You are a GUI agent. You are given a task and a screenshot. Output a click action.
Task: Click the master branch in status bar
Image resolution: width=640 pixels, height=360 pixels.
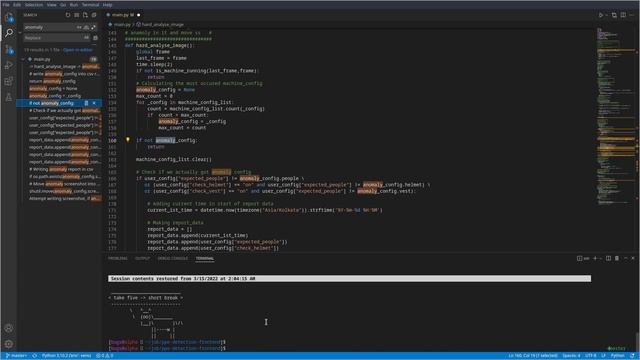pyautogui.click(x=16, y=356)
